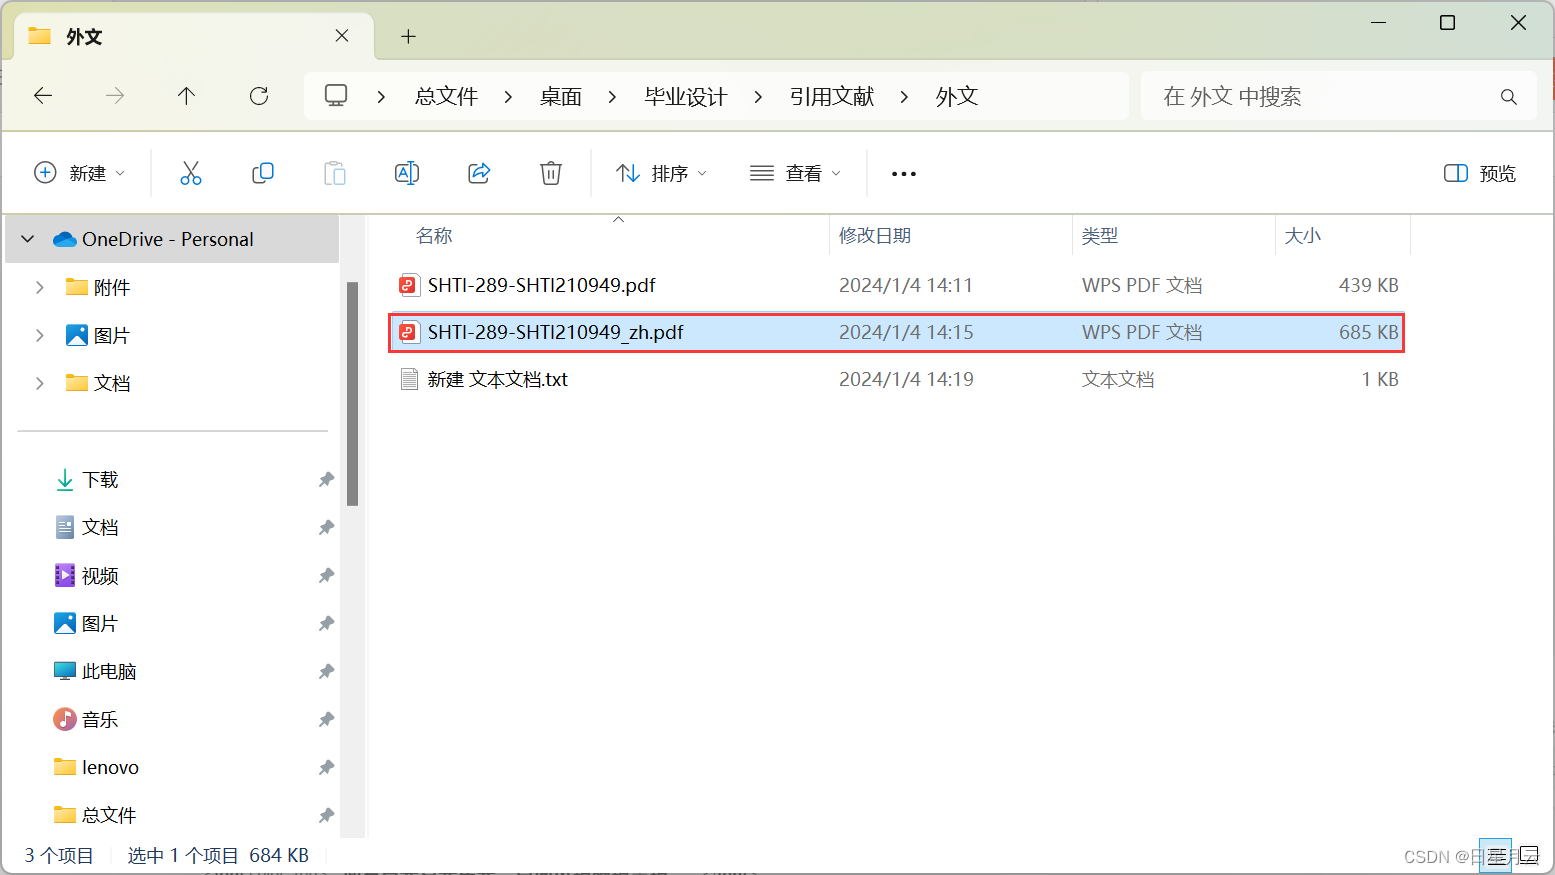Click the PC monitor icon in address bar

coord(336,96)
